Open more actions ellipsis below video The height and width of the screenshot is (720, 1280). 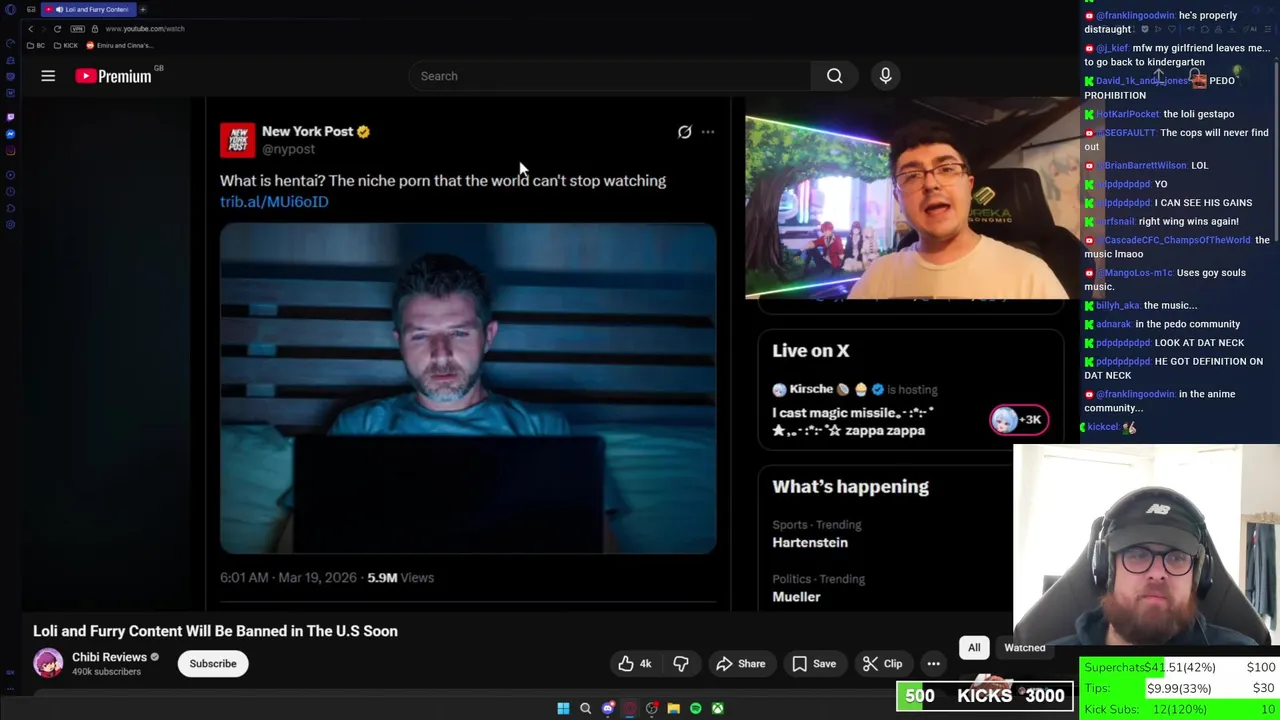tap(933, 664)
